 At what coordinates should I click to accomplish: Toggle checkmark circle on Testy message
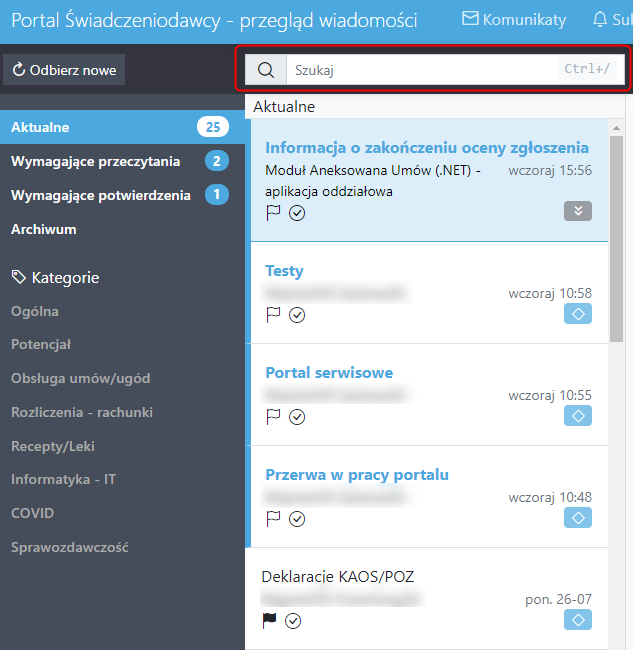pyautogui.click(x=297, y=315)
